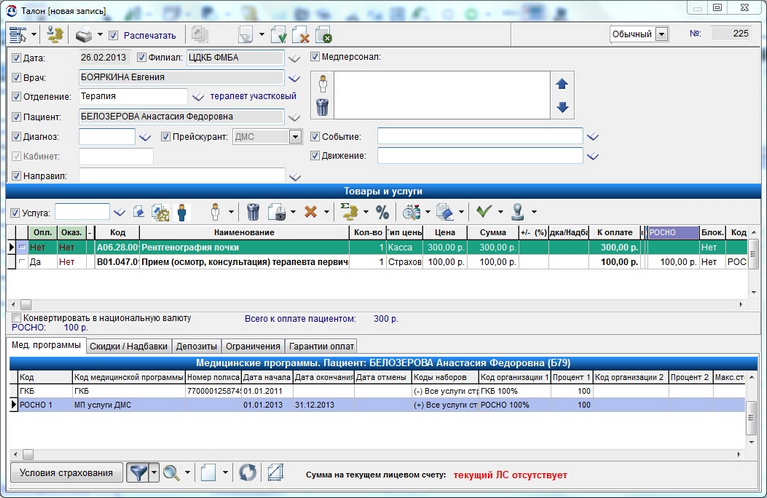Open the Отделение lookup chevron
Image resolution: width=767 pixels, height=498 pixels.
click(x=198, y=97)
